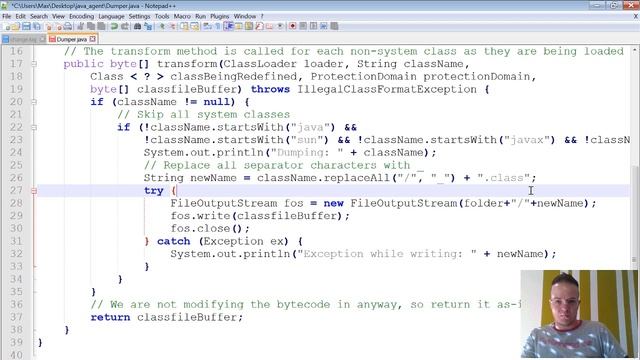Open the Language menu

click(111, 16)
